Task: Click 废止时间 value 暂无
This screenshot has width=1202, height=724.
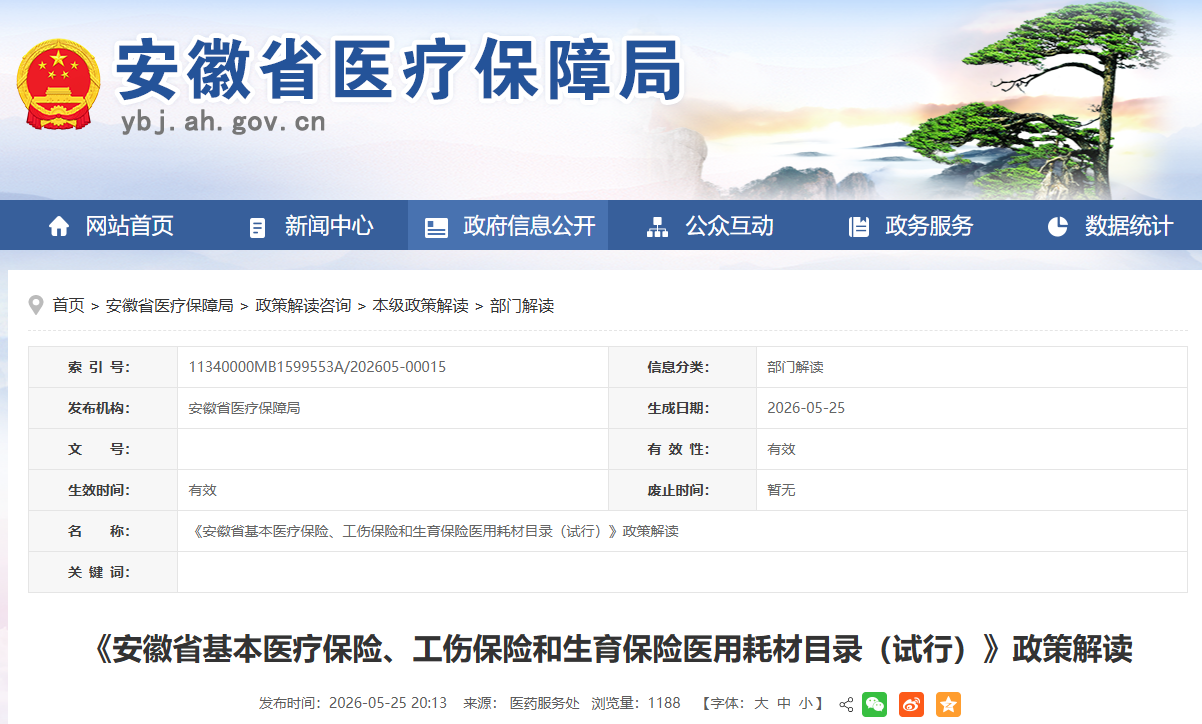Action: [782, 490]
